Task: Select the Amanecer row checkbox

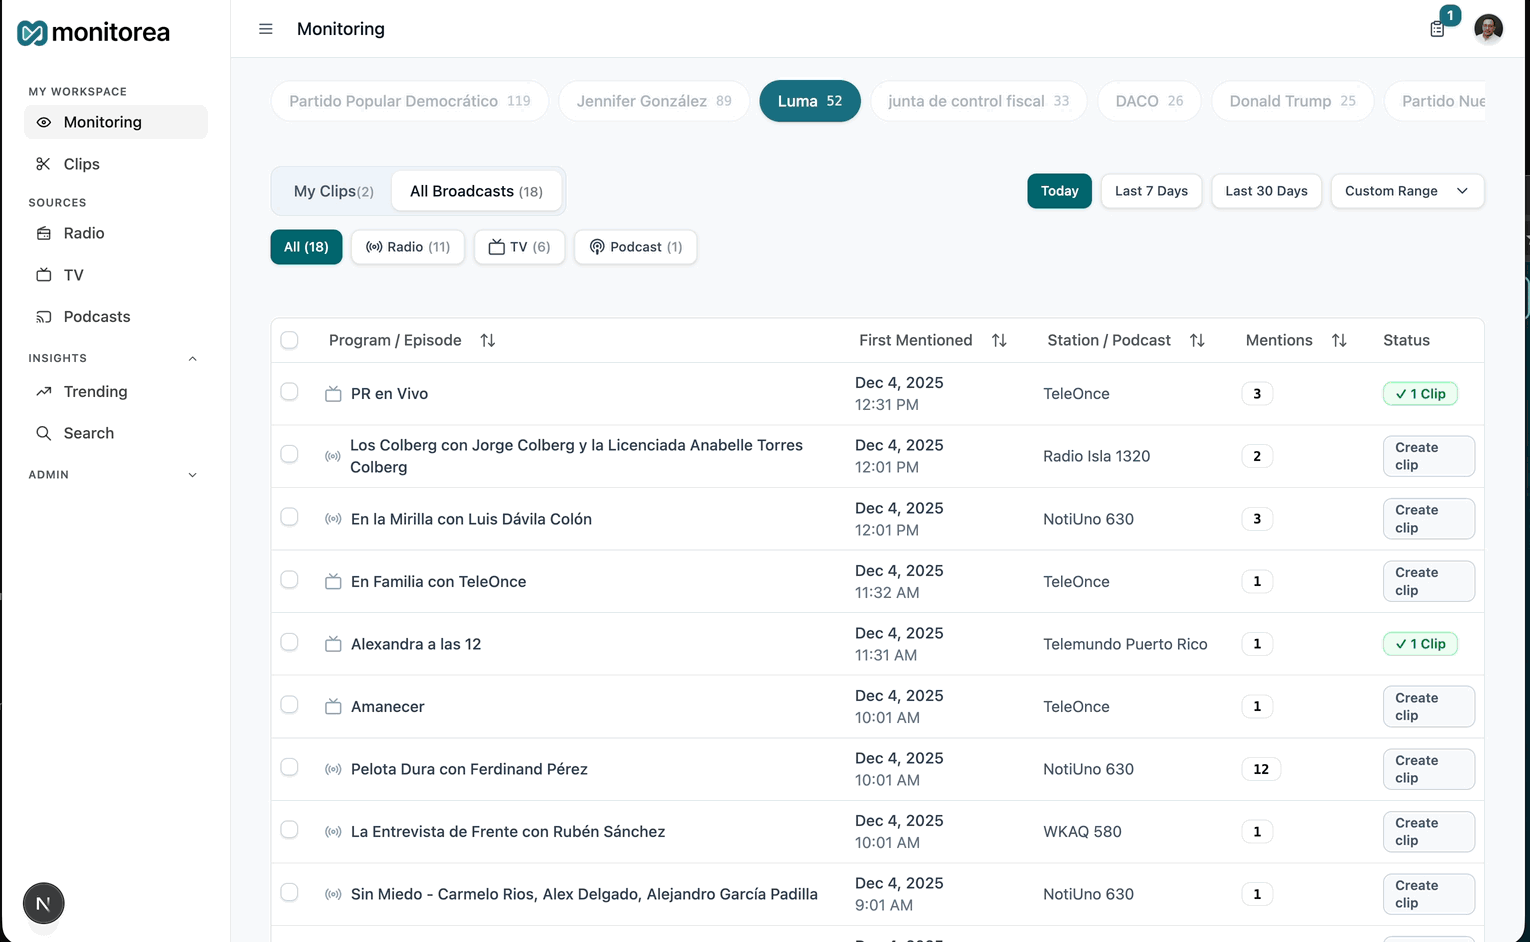Action: pos(290,705)
